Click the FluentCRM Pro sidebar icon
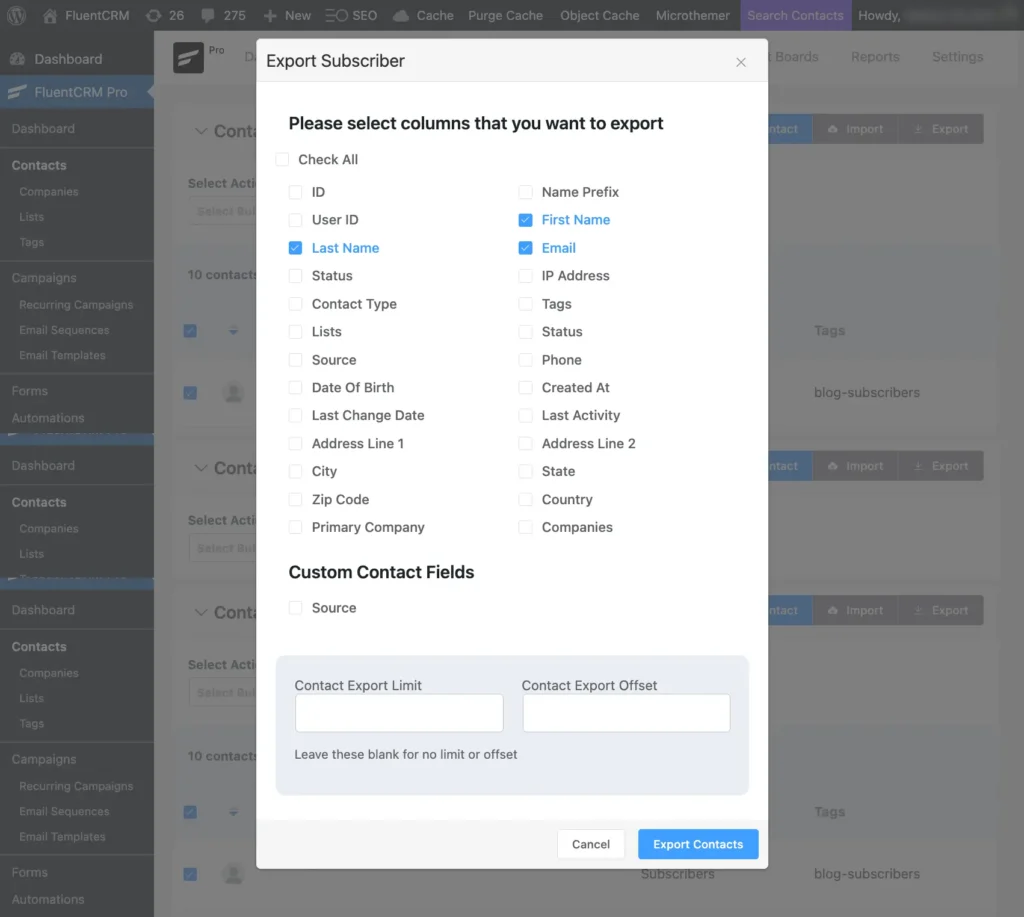 click(x=18, y=92)
